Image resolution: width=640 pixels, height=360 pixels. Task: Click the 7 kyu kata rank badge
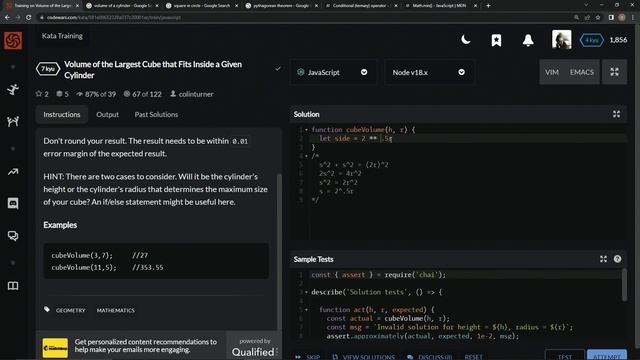pos(48,69)
